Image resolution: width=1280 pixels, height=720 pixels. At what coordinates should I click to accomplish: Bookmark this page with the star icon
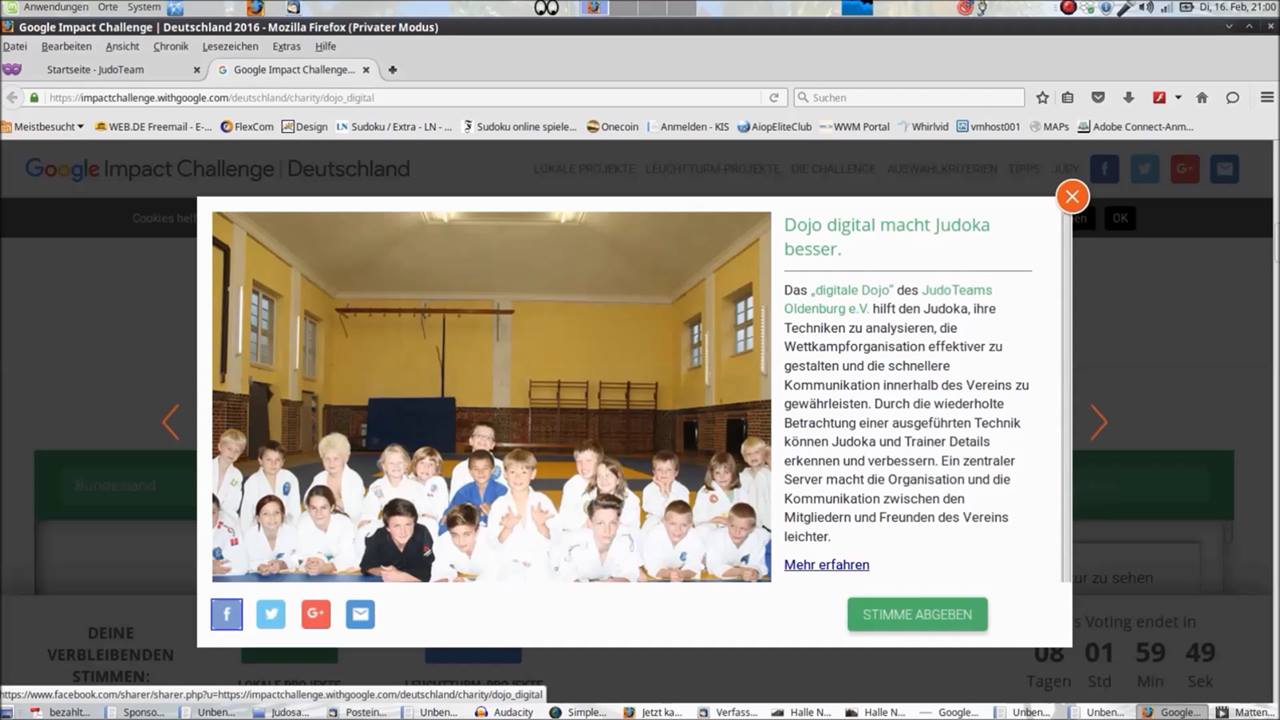click(1043, 98)
